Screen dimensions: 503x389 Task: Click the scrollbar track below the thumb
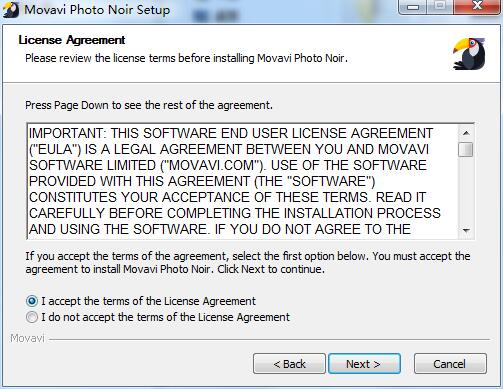click(x=466, y=189)
